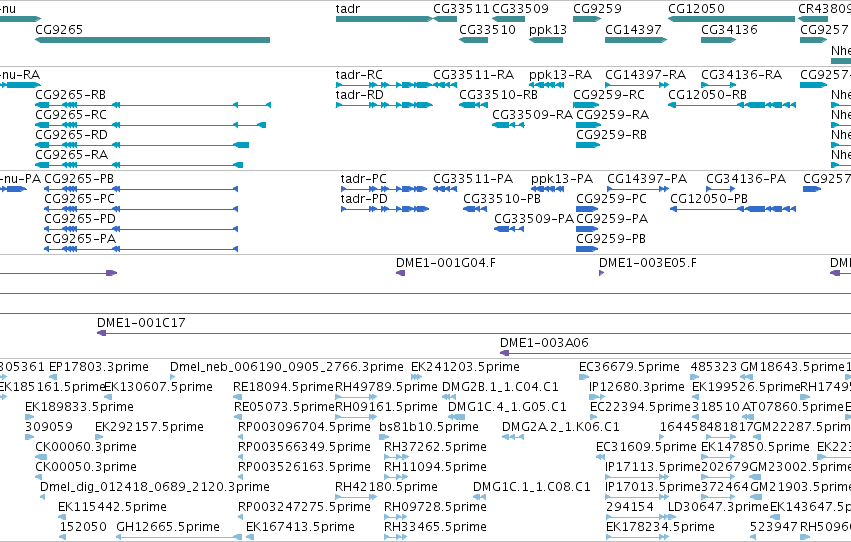Viewport: 851px width, 542px height.
Task: Select the ppk13 gene label
Action: [x=548, y=30]
